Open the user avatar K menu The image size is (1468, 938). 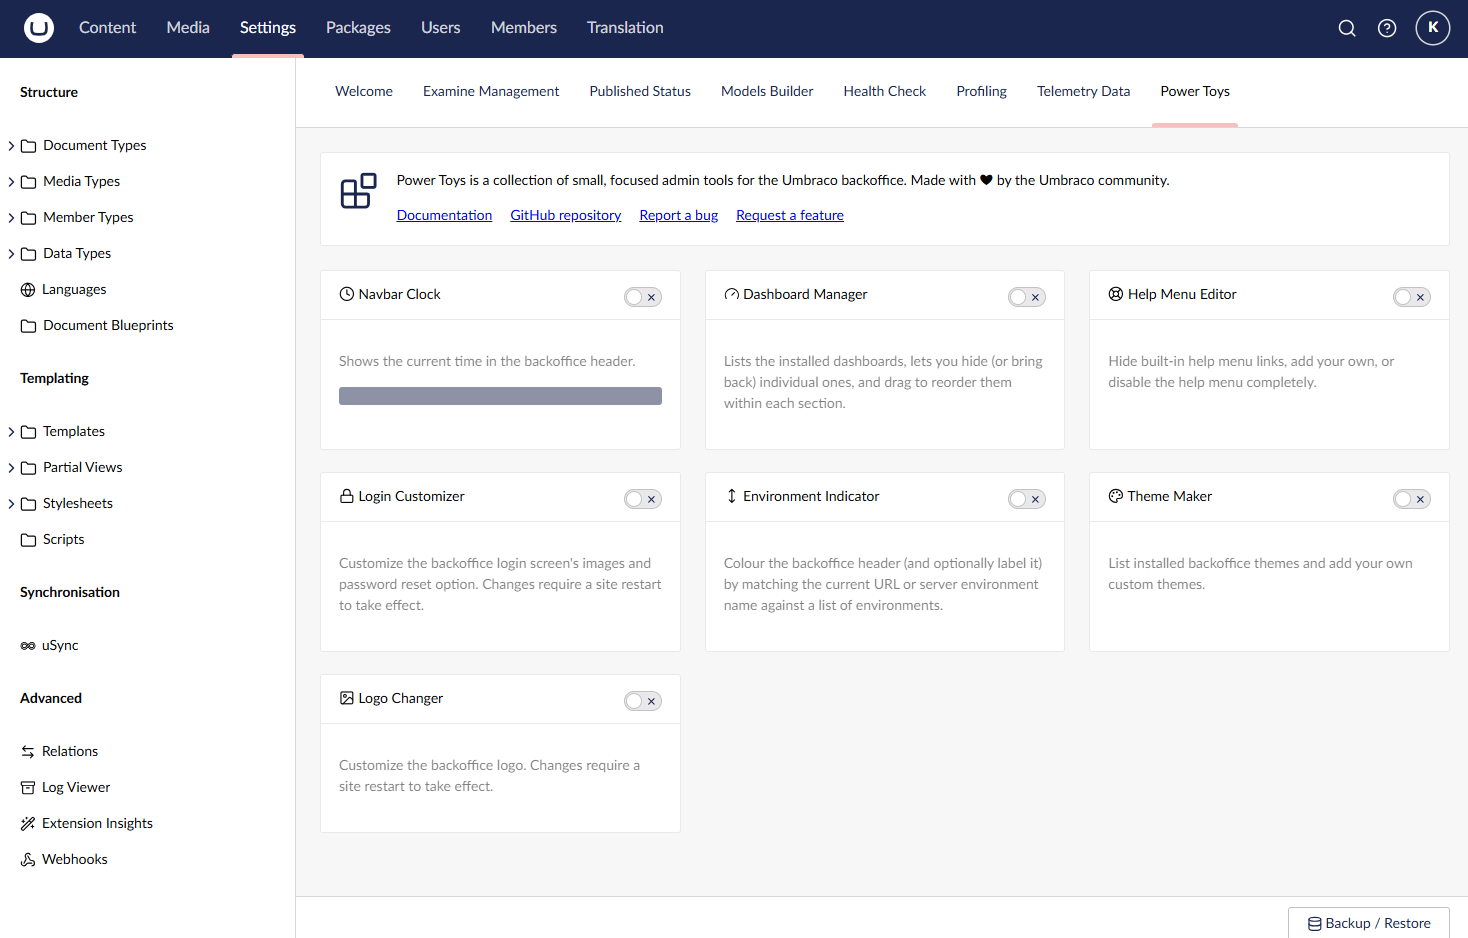tap(1433, 28)
